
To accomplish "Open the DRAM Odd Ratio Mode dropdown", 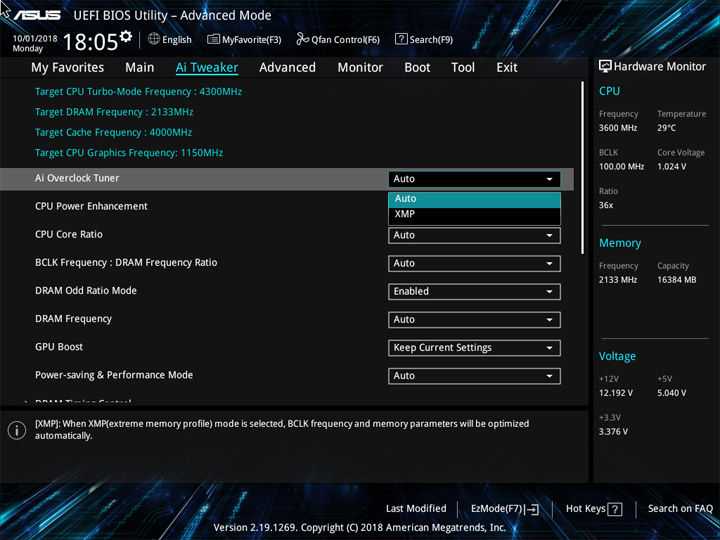I will click(474, 292).
